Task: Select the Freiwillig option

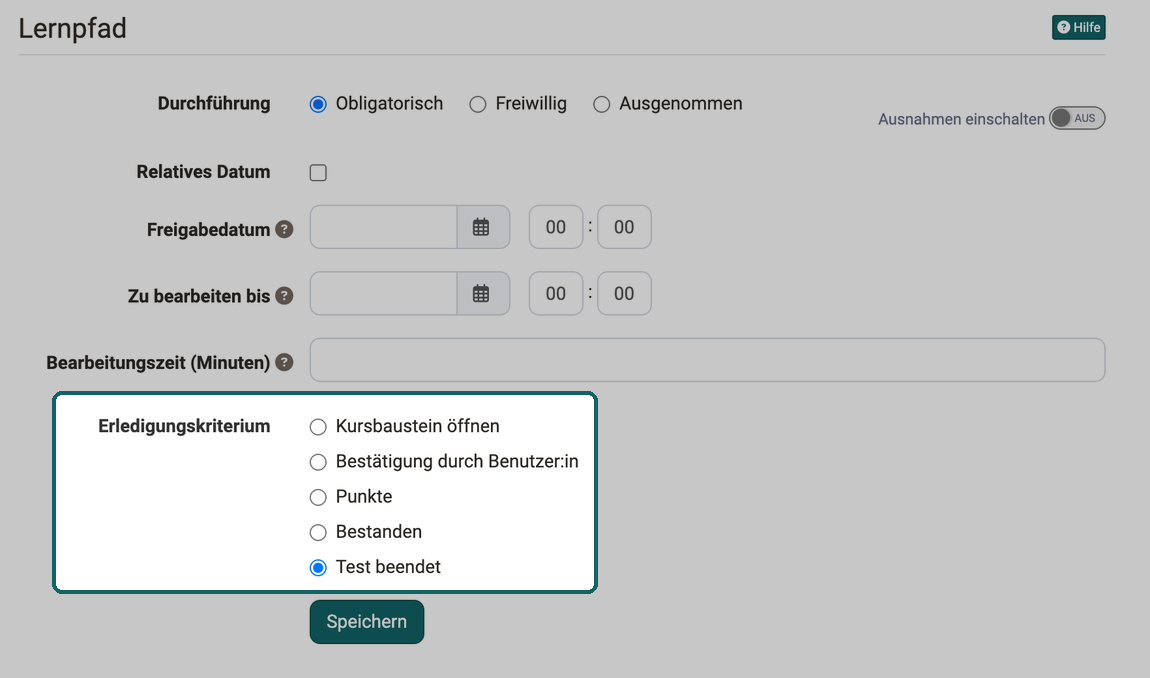Action: pos(477,104)
